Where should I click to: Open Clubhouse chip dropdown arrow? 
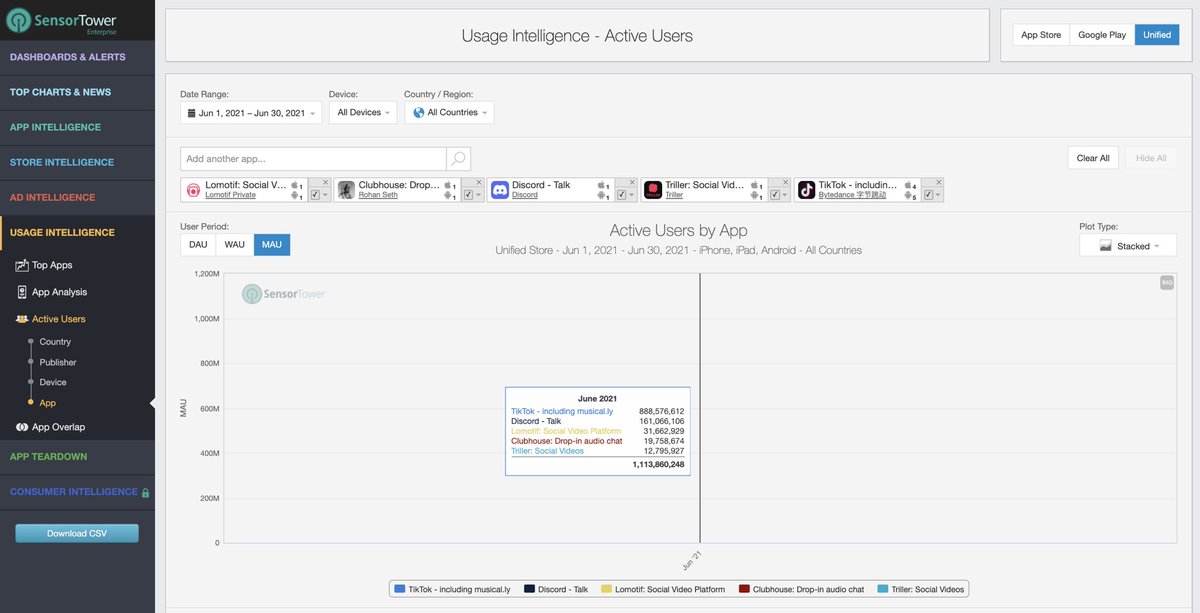(478, 195)
